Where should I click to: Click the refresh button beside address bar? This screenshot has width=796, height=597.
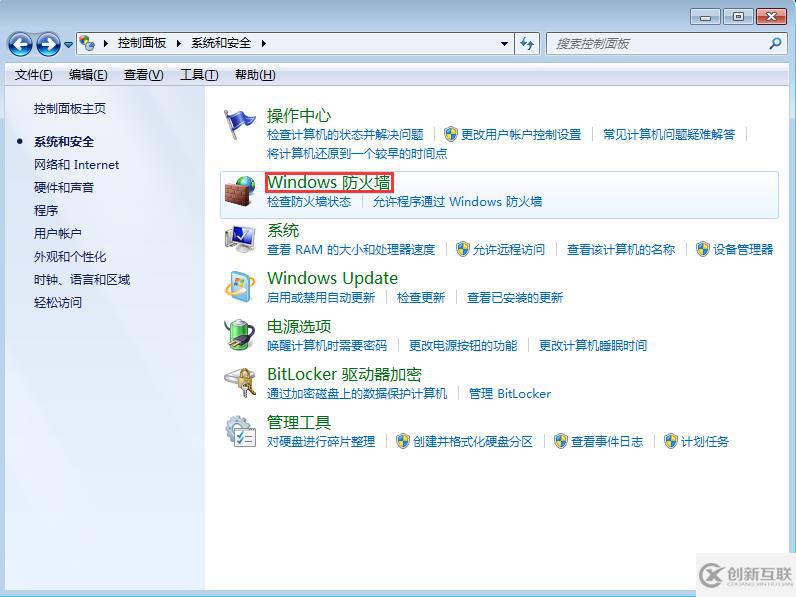tap(527, 44)
